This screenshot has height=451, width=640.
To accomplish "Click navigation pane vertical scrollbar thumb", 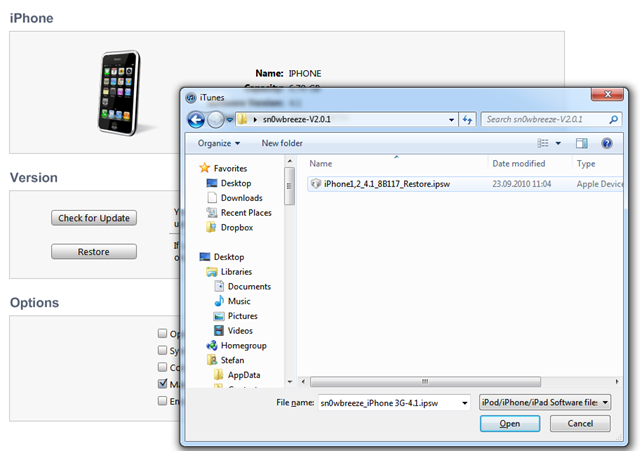I will 289,186.
